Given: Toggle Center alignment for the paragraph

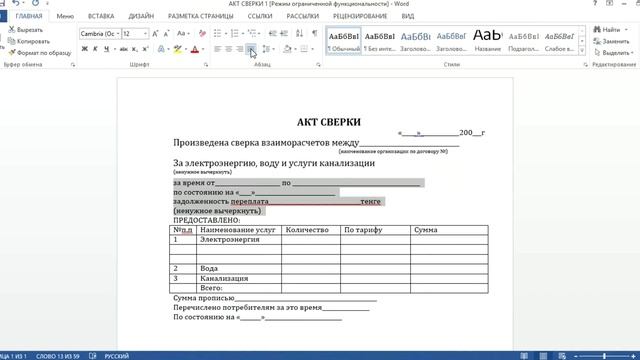Looking at the screenshot, I should point(229,49).
